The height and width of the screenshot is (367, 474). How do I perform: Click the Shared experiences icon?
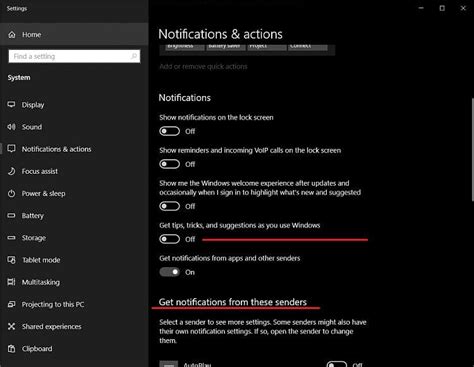pyautogui.click(x=11, y=326)
